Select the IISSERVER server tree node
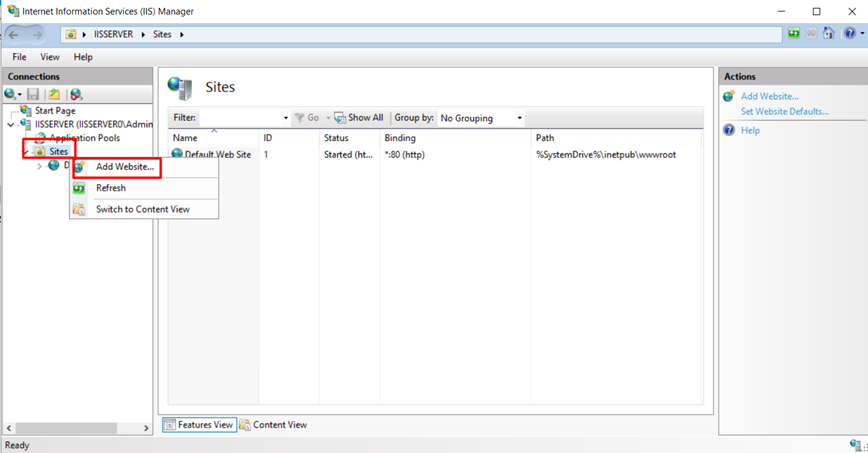868x453 pixels. pos(94,124)
